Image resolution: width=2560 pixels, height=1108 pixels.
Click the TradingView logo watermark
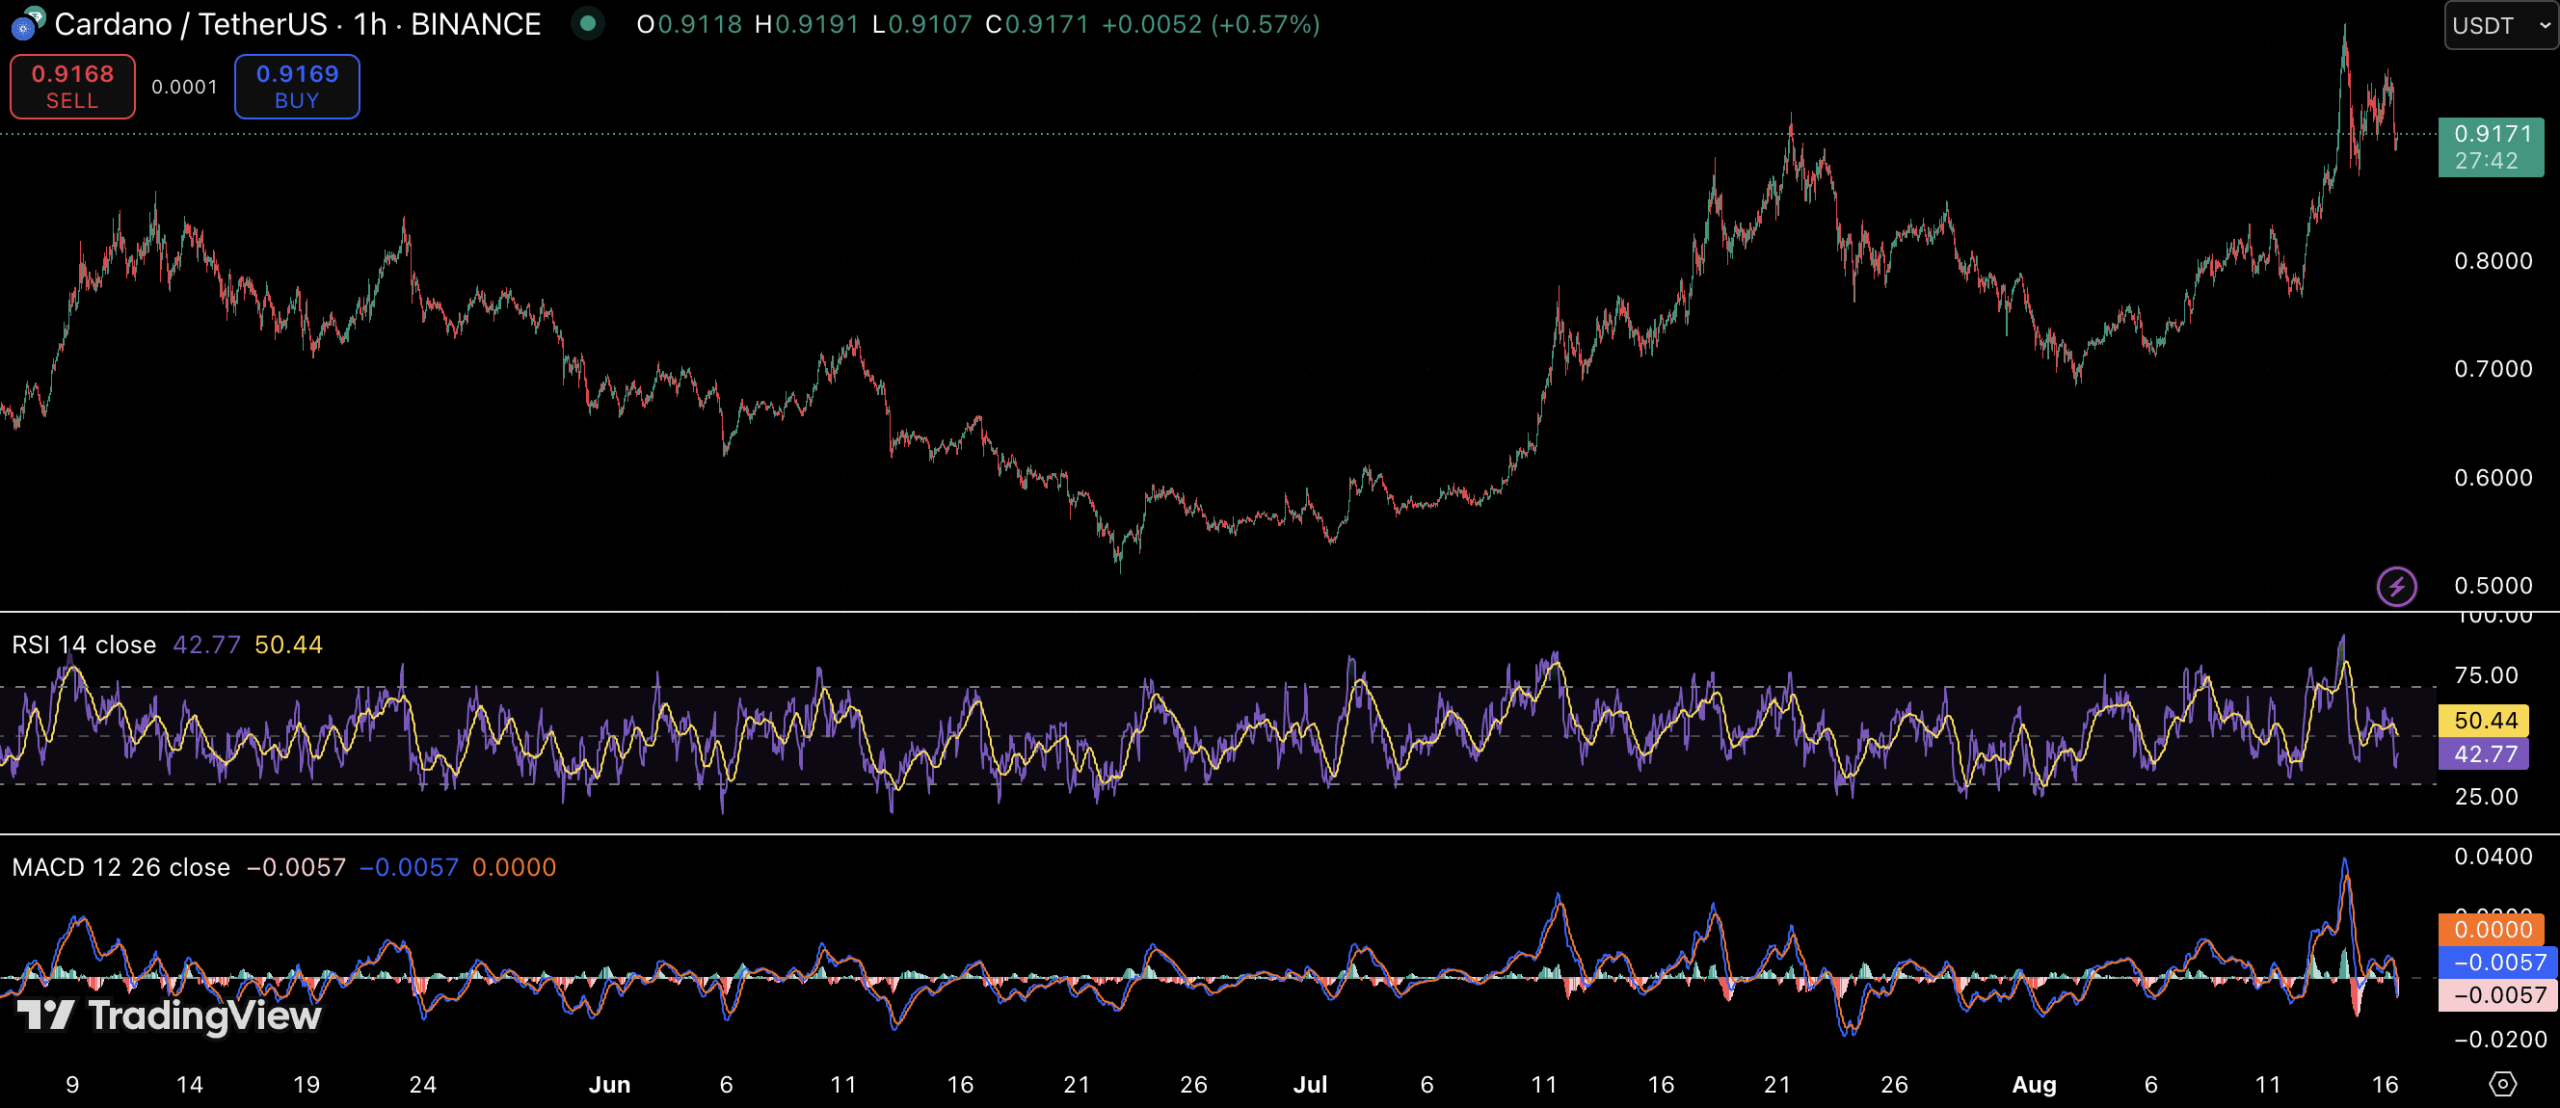(x=170, y=1016)
